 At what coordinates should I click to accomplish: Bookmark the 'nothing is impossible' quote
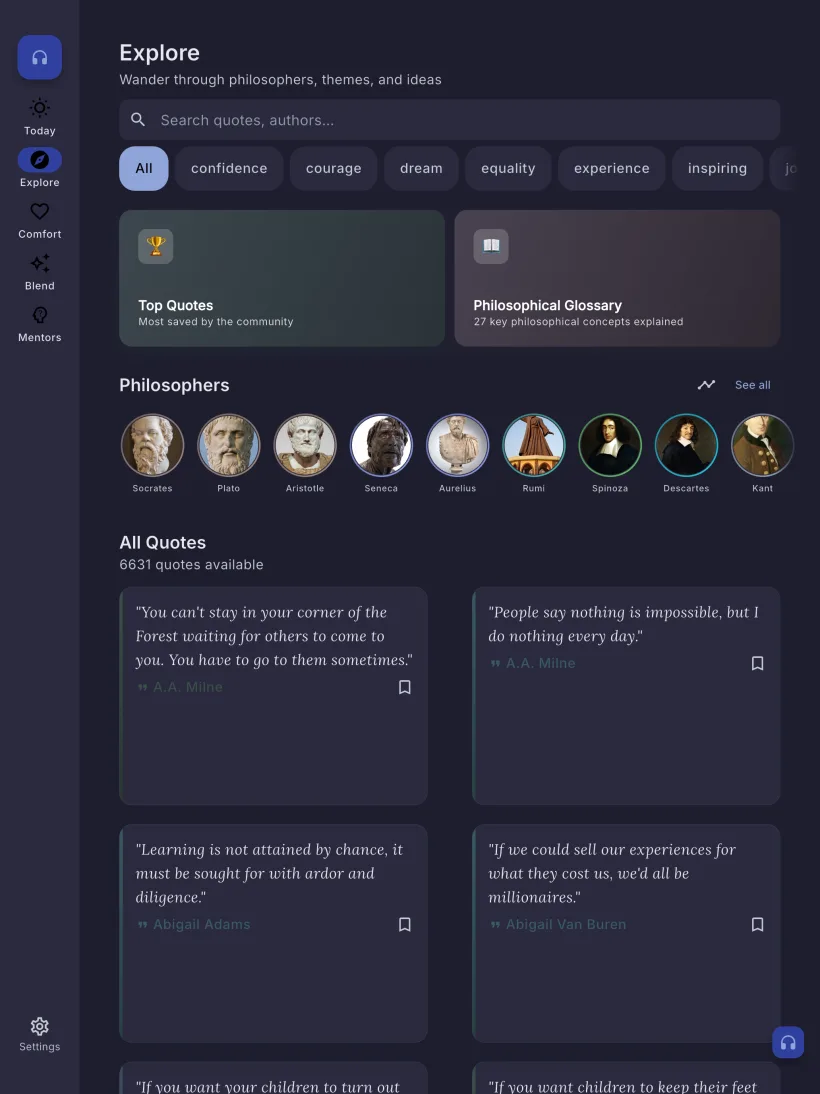coord(757,664)
